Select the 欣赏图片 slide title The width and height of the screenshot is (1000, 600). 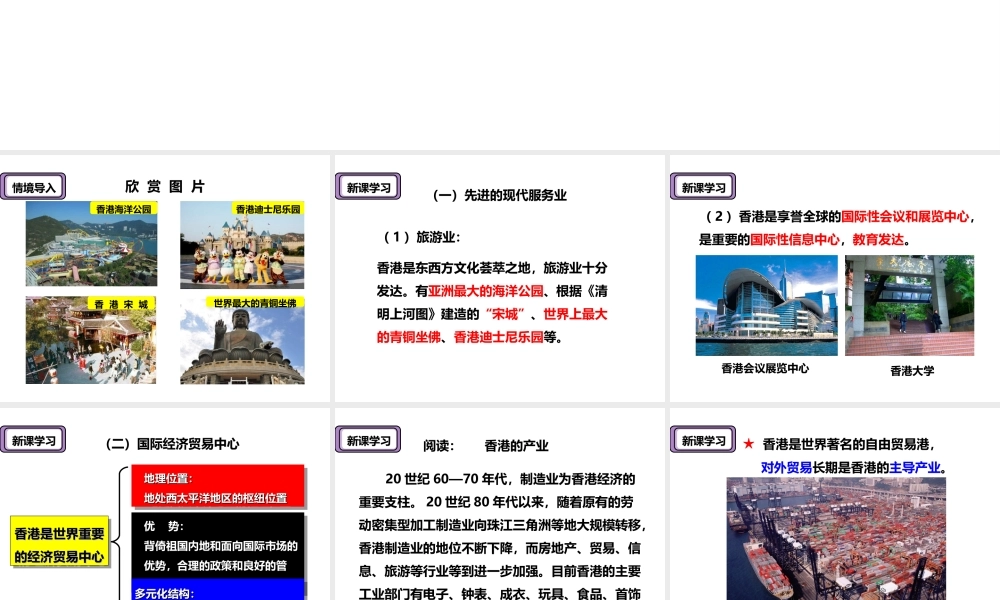tap(165, 186)
